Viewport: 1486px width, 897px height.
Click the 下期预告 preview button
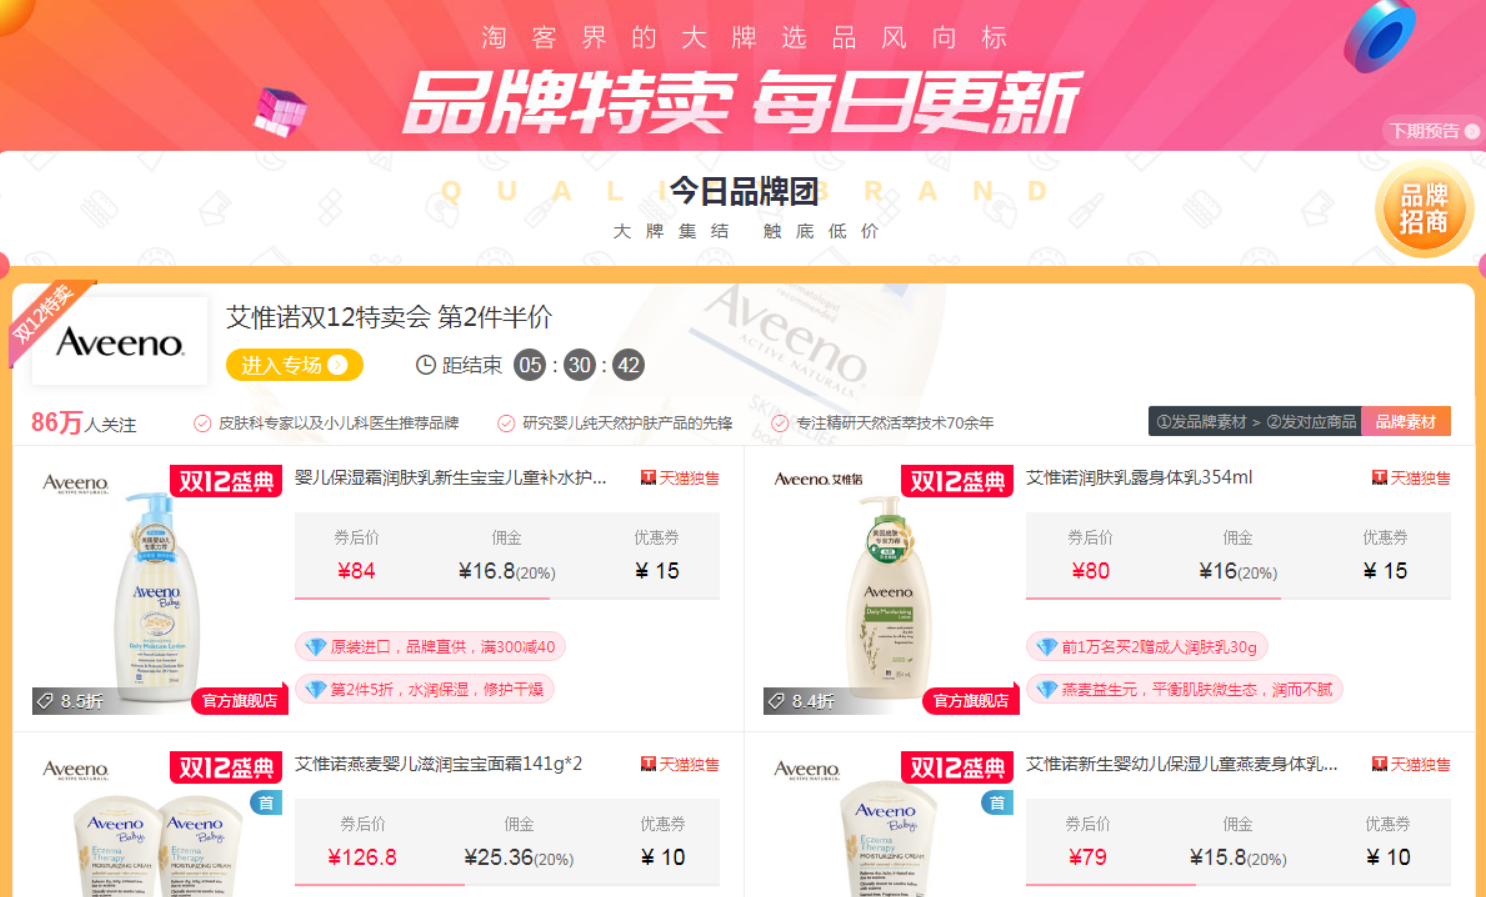(x=1434, y=131)
